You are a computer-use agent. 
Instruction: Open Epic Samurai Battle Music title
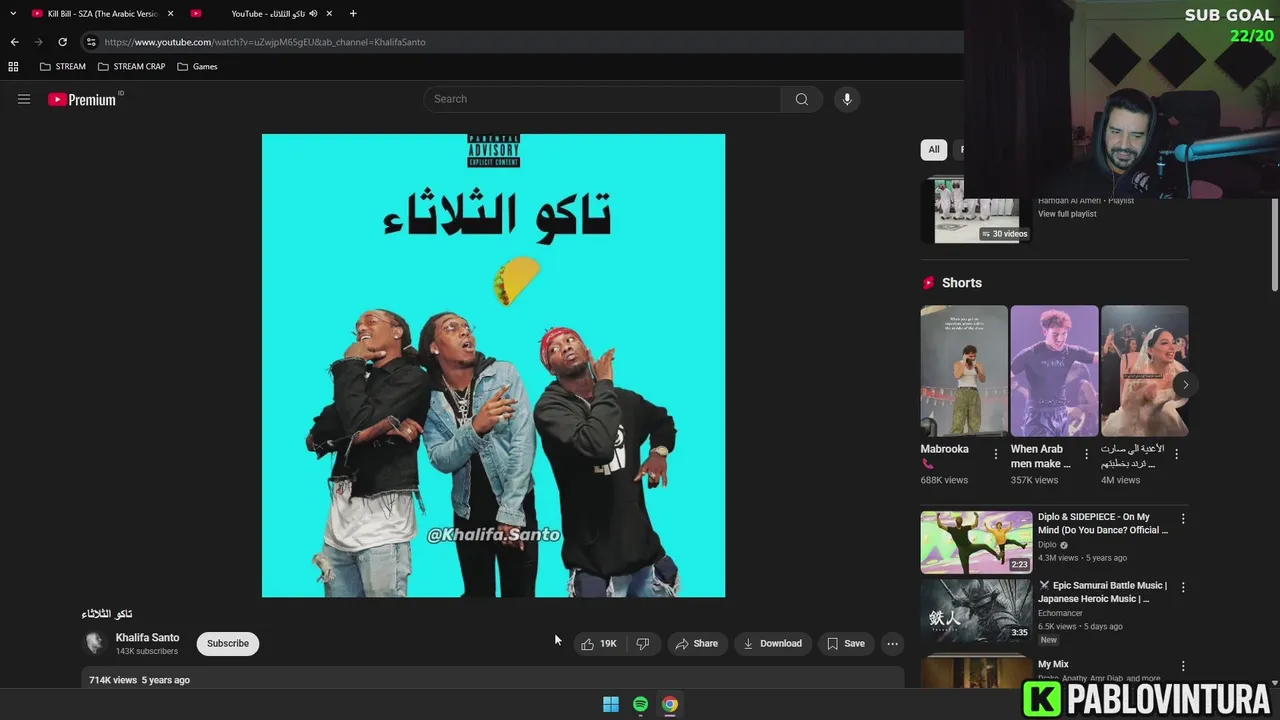(1103, 592)
